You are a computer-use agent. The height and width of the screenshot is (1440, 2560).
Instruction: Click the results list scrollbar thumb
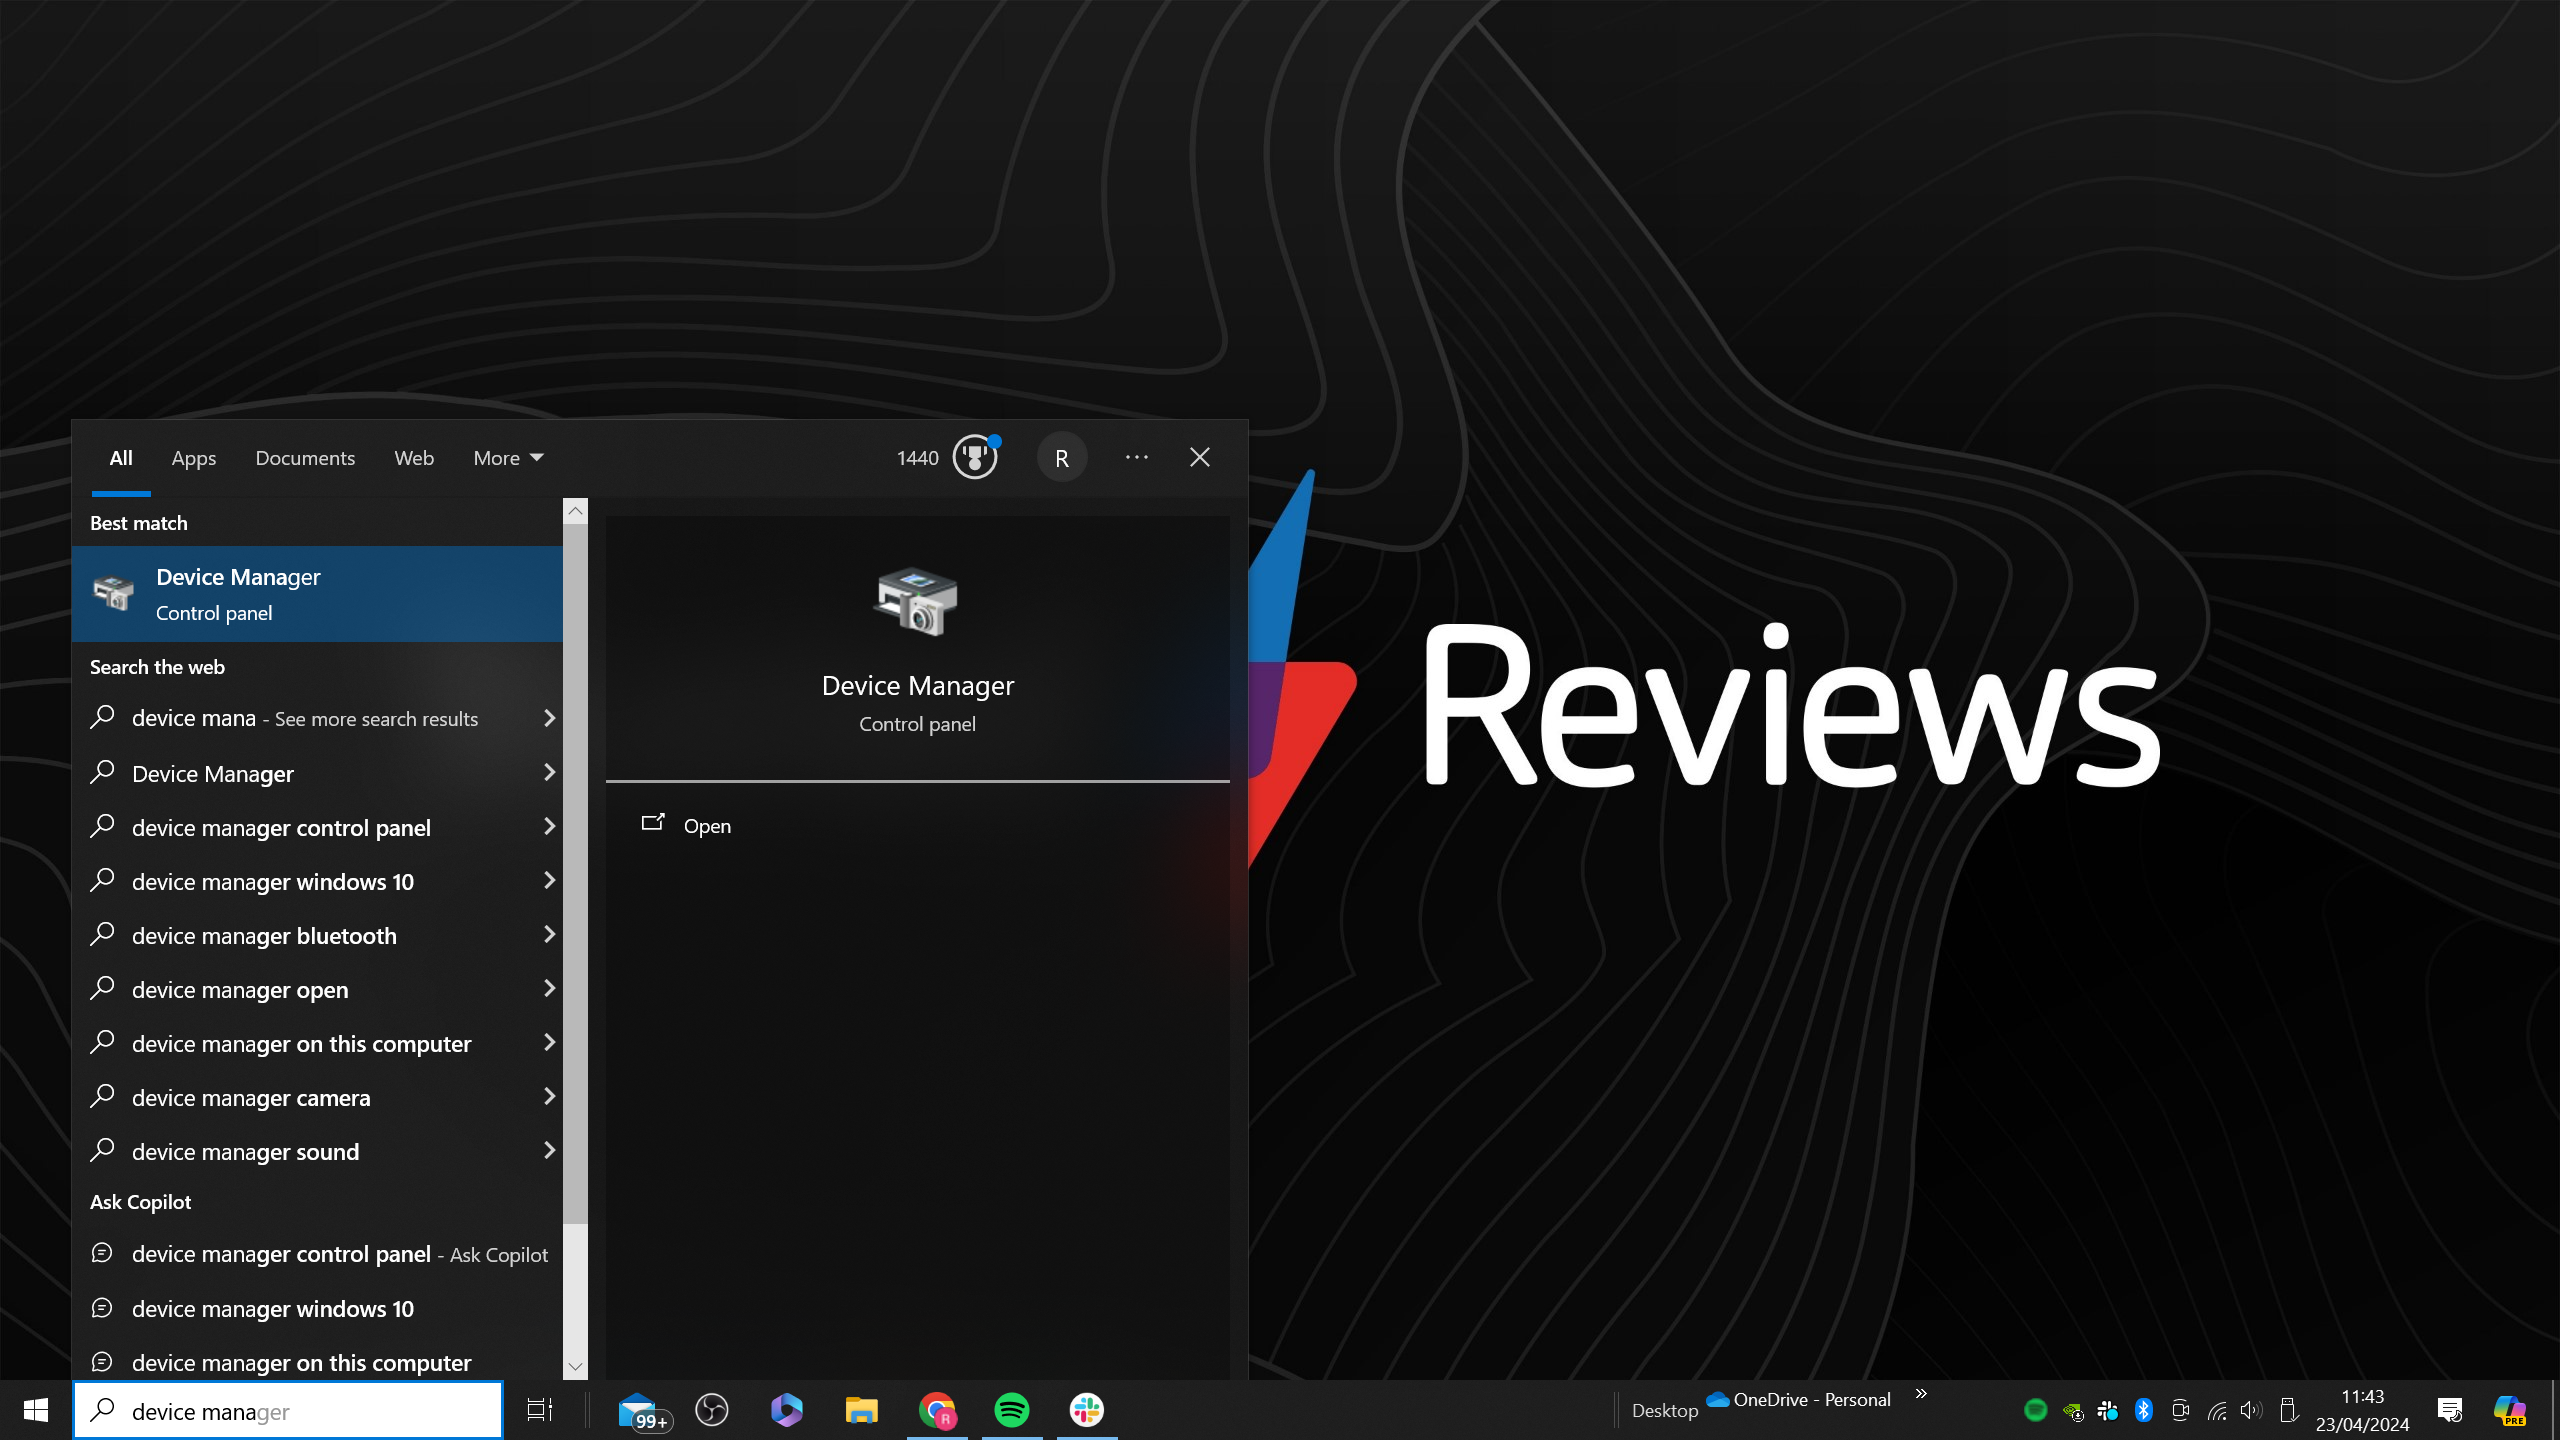(x=575, y=873)
